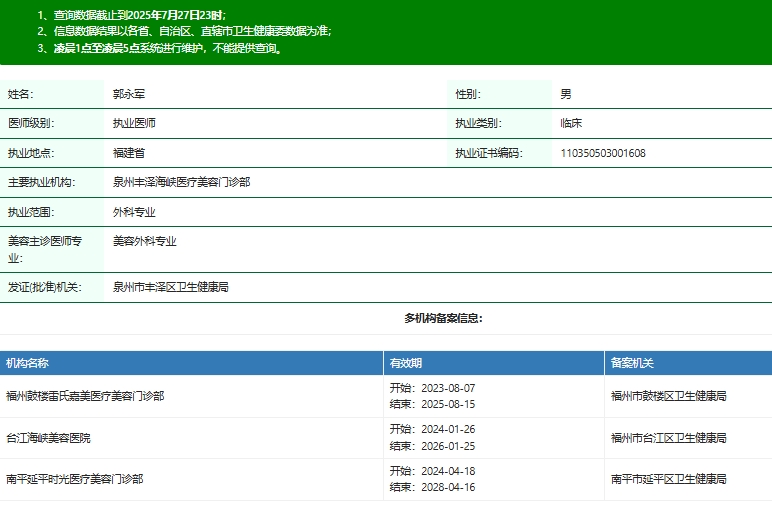
Task: Click the 执业医师 physician level value
Action: click(x=134, y=123)
